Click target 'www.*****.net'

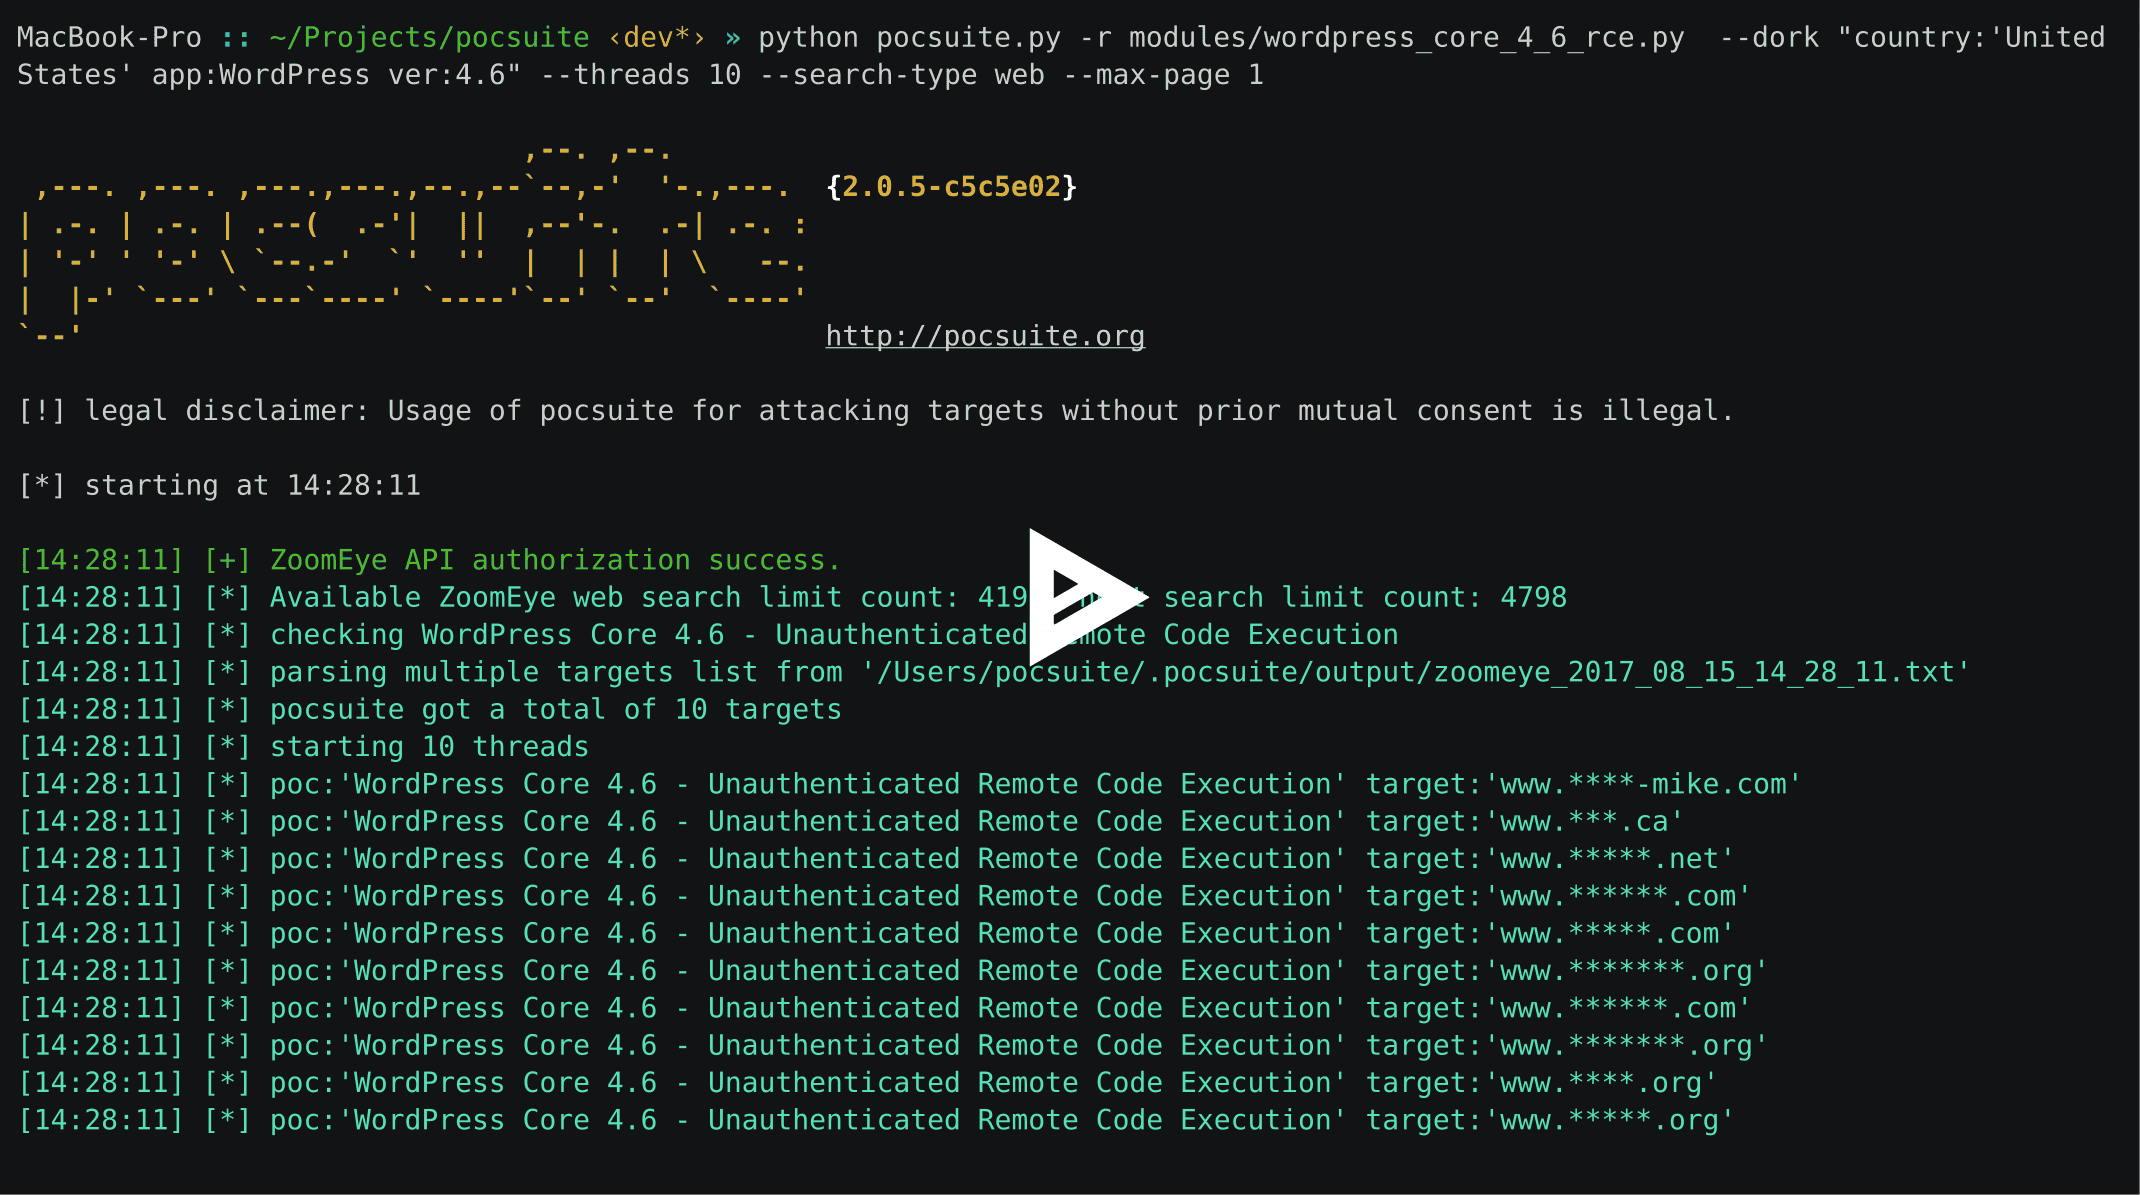1610,859
